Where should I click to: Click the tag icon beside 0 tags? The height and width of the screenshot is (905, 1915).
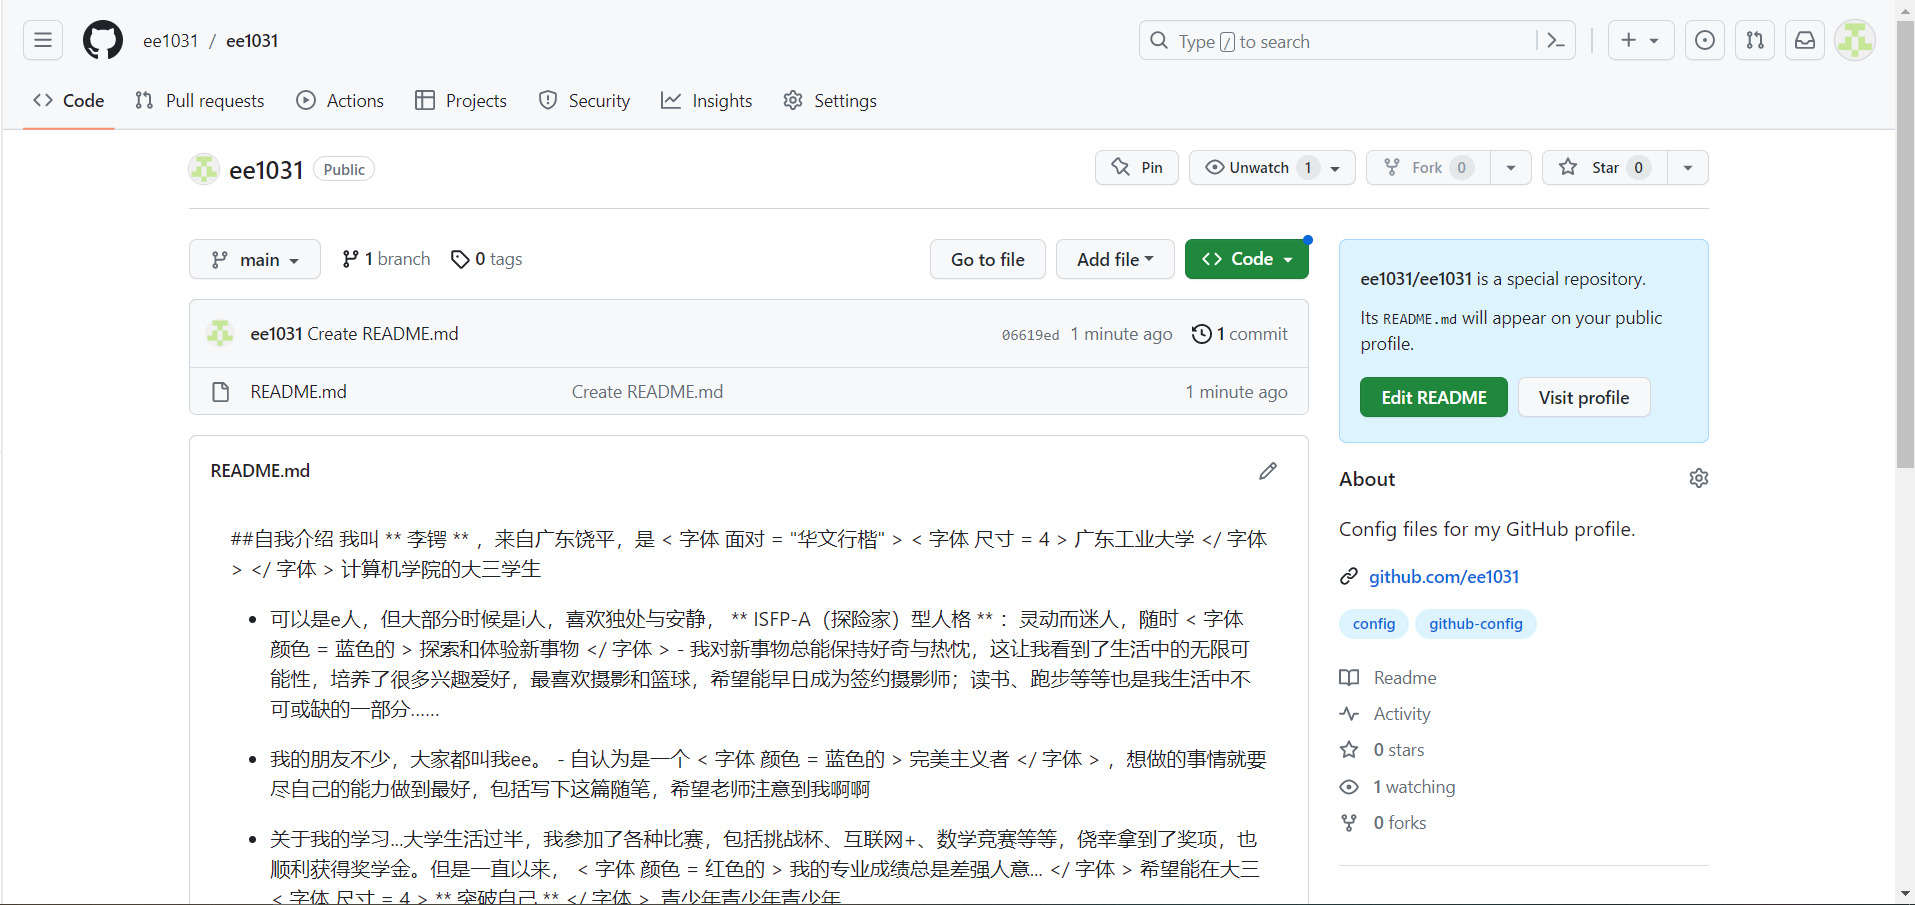pyautogui.click(x=460, y=259)
